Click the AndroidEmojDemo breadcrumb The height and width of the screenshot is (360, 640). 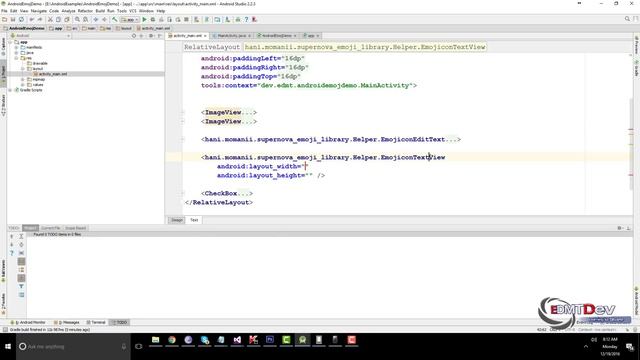pyautogui.click(x=24, y=29)
